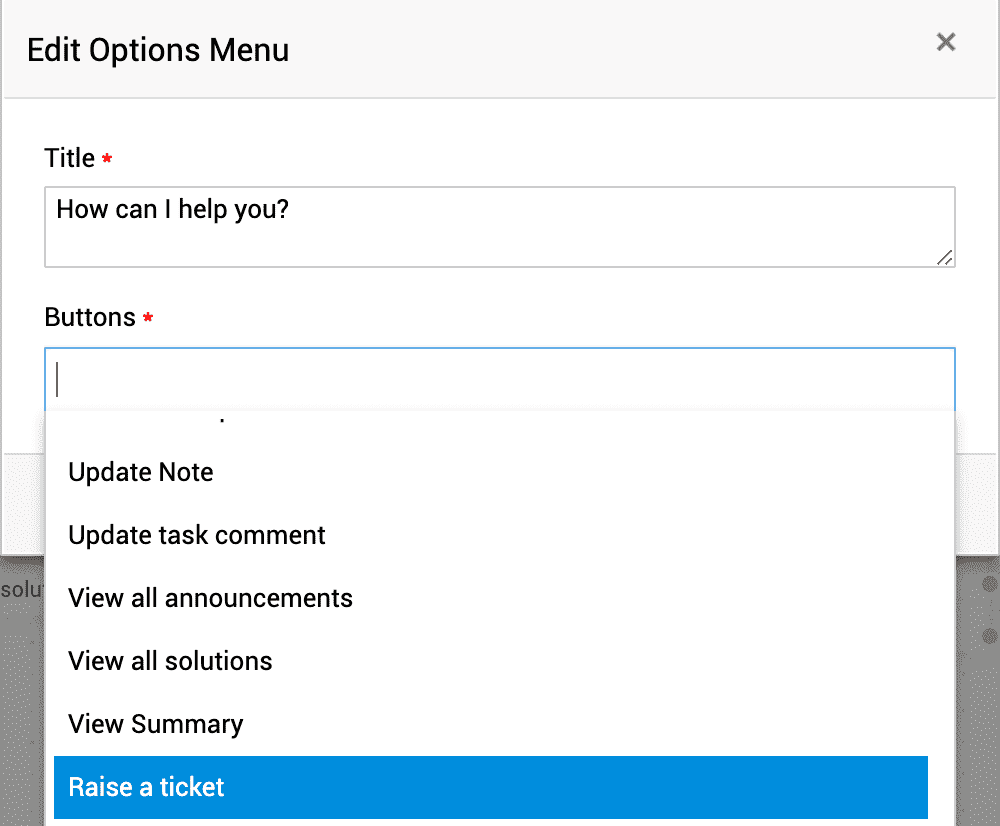Click the "Edit Options Menu" dialog header
Viewport: 1000px width, 826px height.
pos(157,49)
